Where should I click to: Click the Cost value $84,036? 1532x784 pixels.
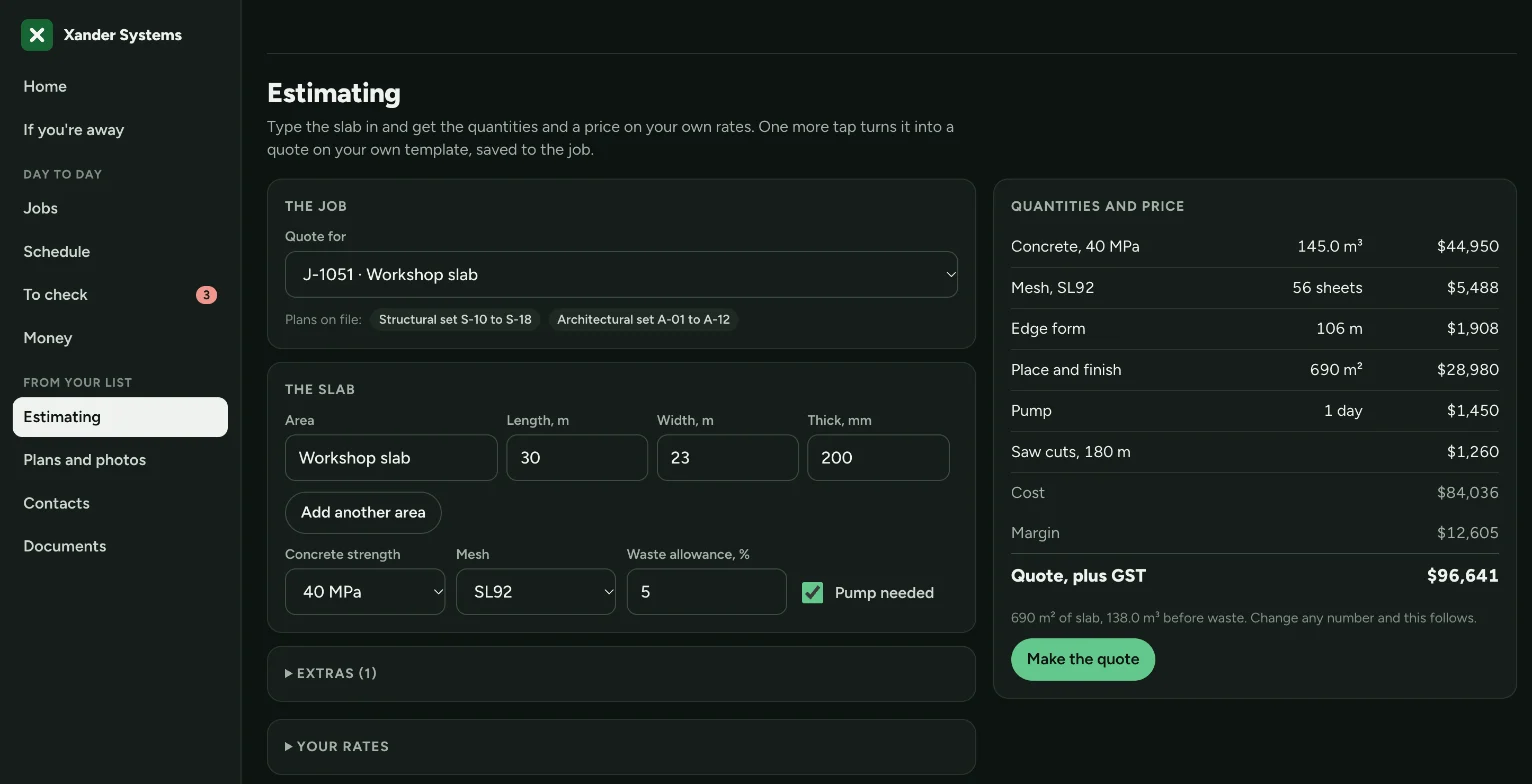click(1468, 493)
